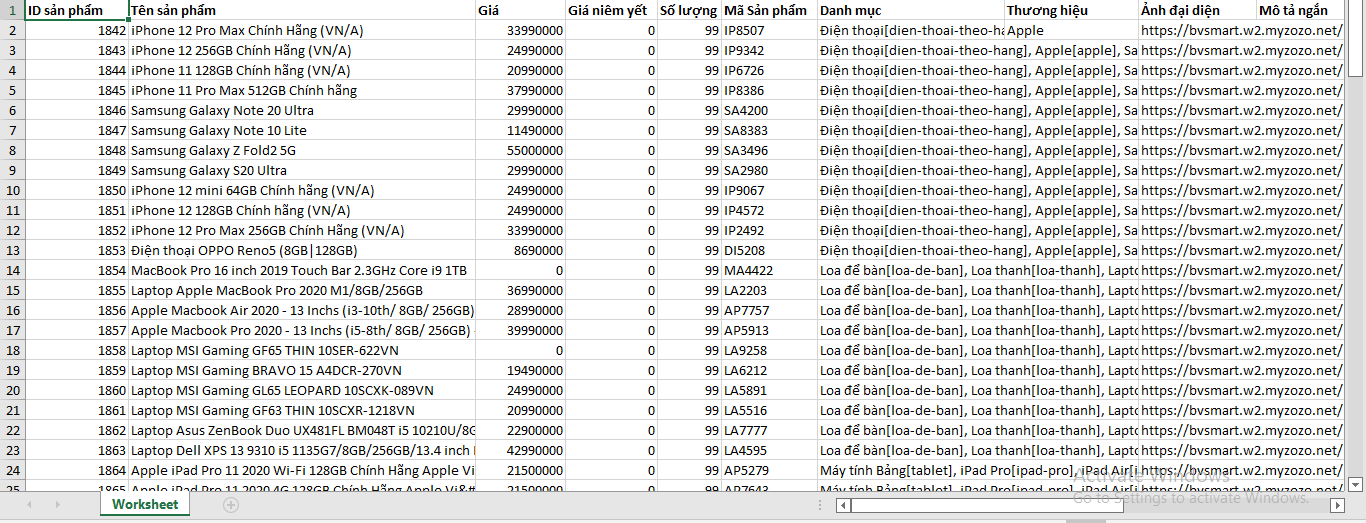The image size is (1366, 523).
Task: Click vertical scrollbar down arrow
Action: click(1356, 483)
